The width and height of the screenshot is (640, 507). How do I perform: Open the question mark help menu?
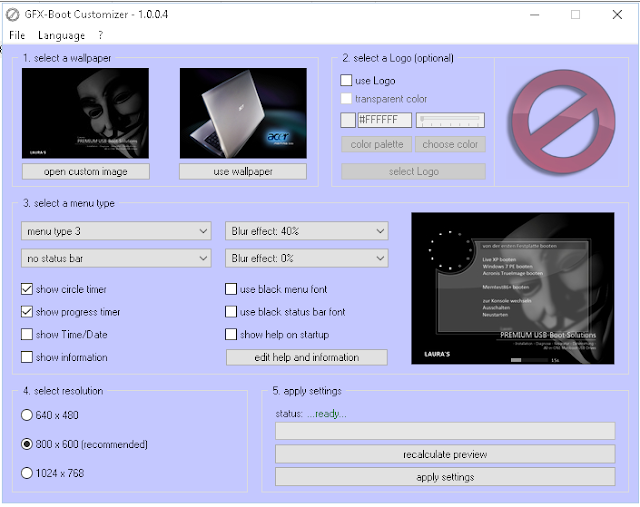pos(100,36)
